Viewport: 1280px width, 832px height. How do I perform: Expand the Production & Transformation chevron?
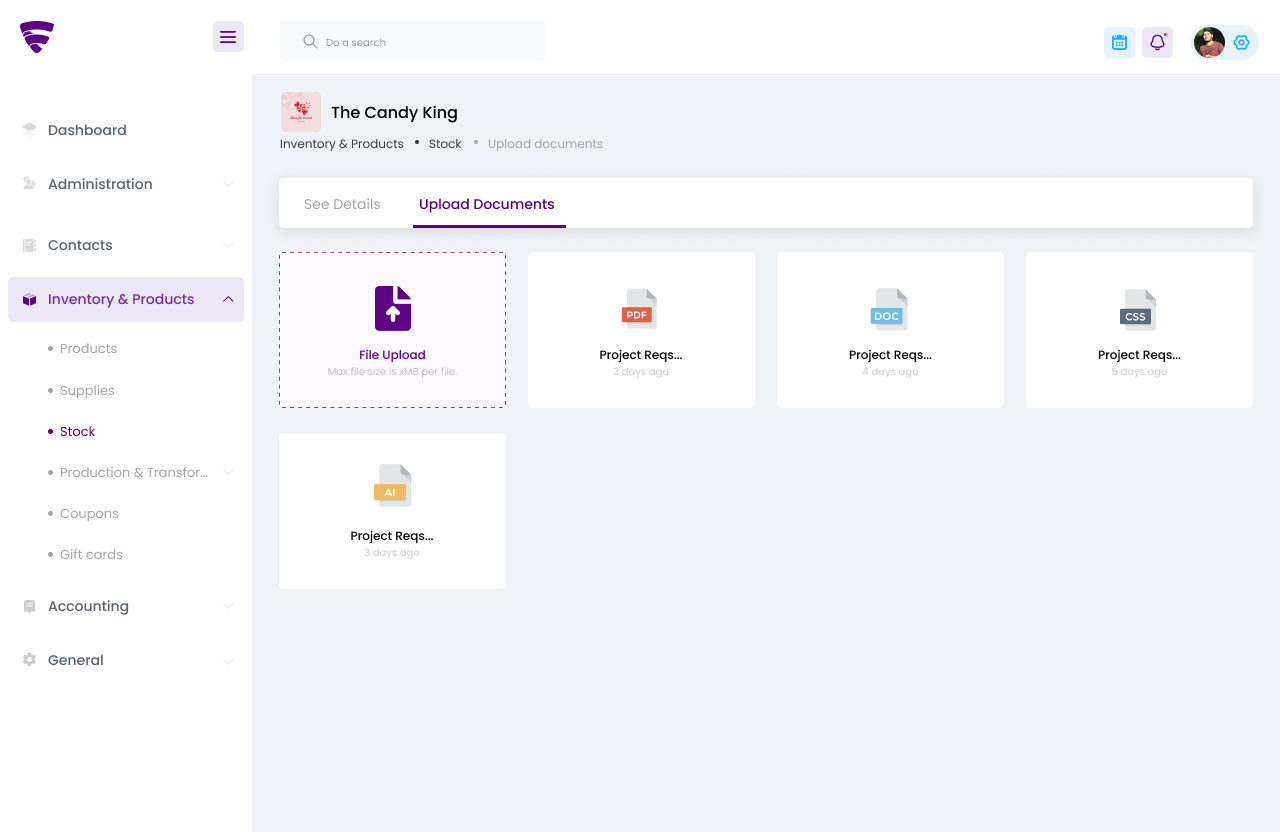[228, 472]
